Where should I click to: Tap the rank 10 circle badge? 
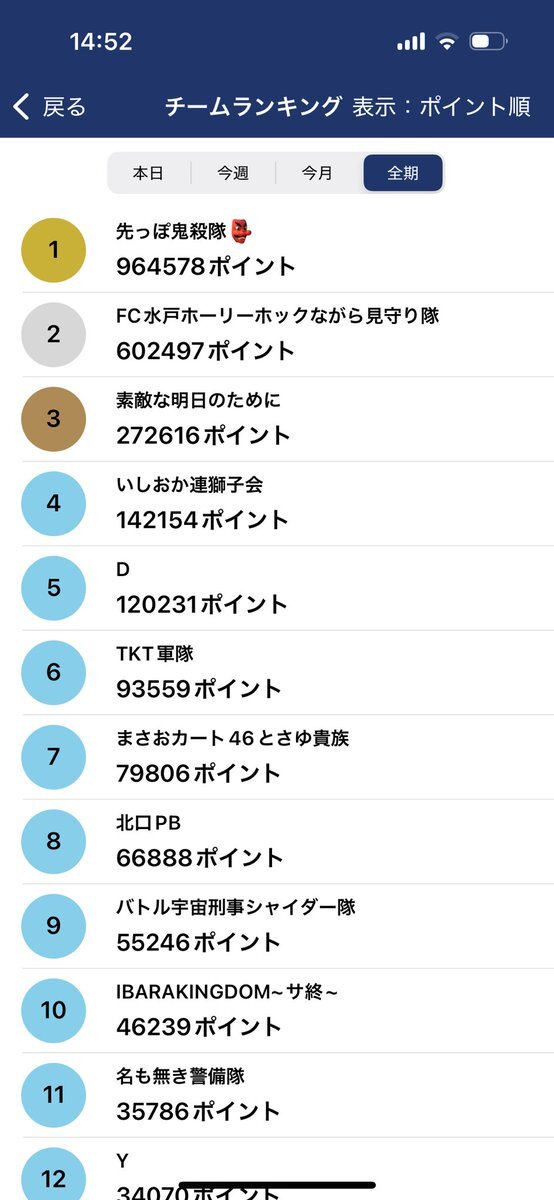pos(54,1010)
